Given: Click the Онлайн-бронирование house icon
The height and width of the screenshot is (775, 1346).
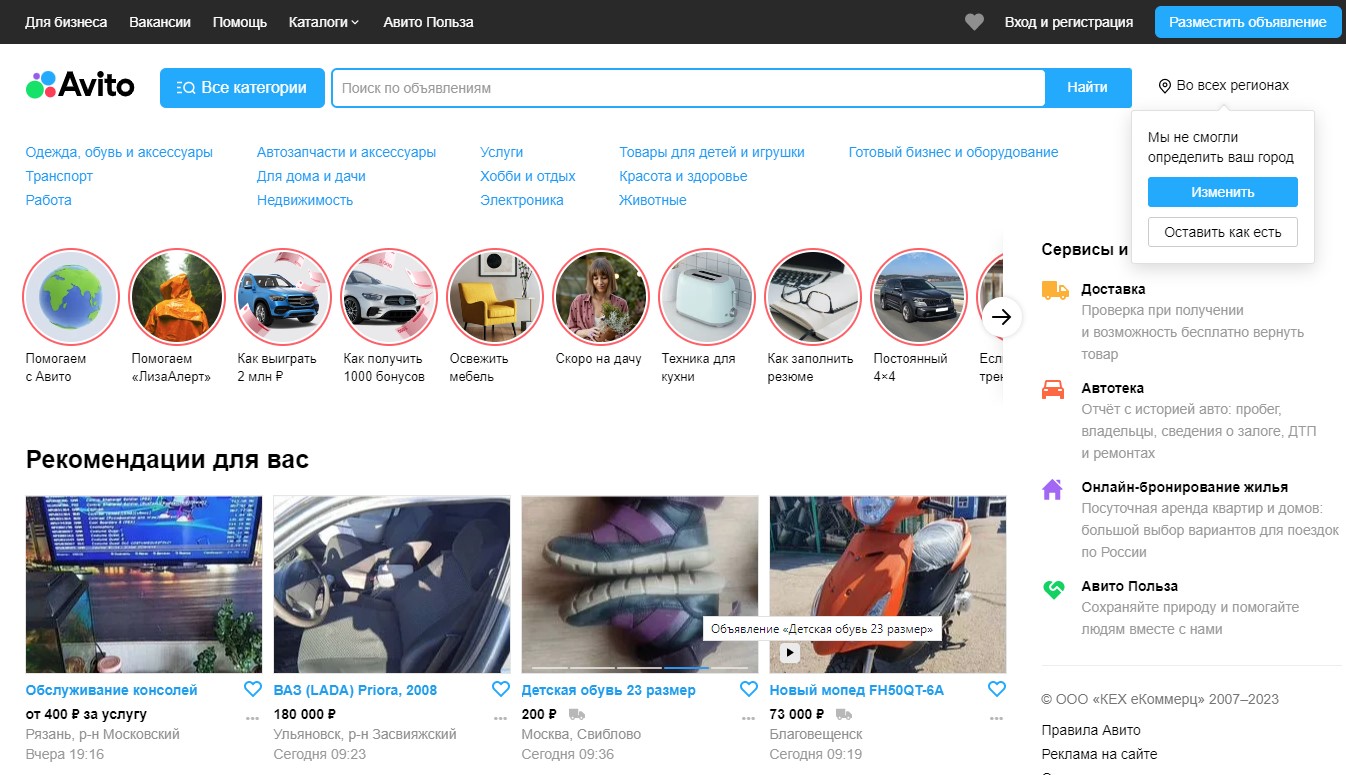Looking at the screenshot, I should (x=1052, y=489).
